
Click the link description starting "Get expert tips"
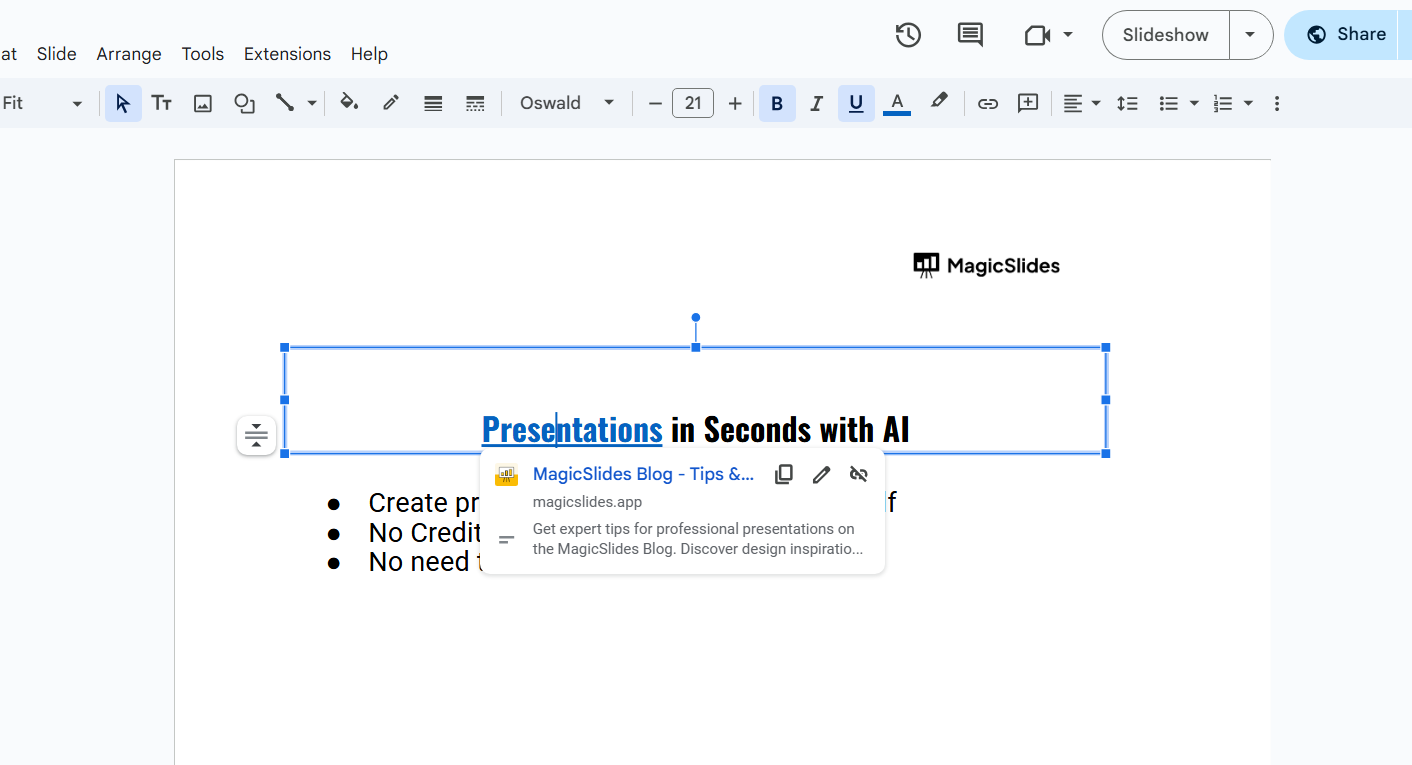[x=698, y=539]
